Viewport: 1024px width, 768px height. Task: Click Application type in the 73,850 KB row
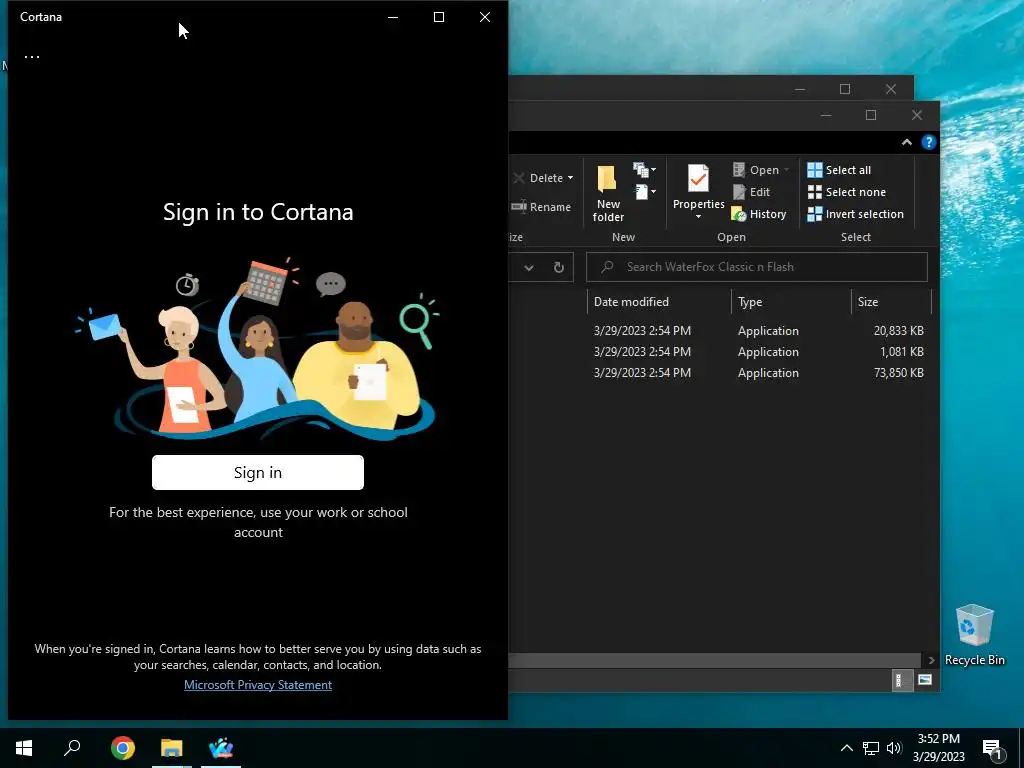(768, 372)
